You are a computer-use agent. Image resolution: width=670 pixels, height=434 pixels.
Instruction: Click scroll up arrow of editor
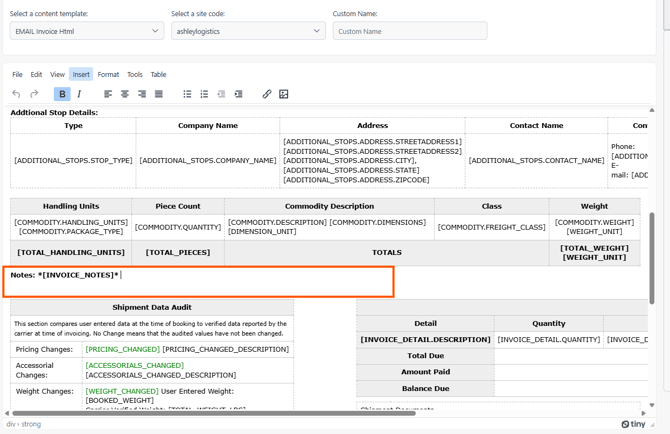(652, 110)
